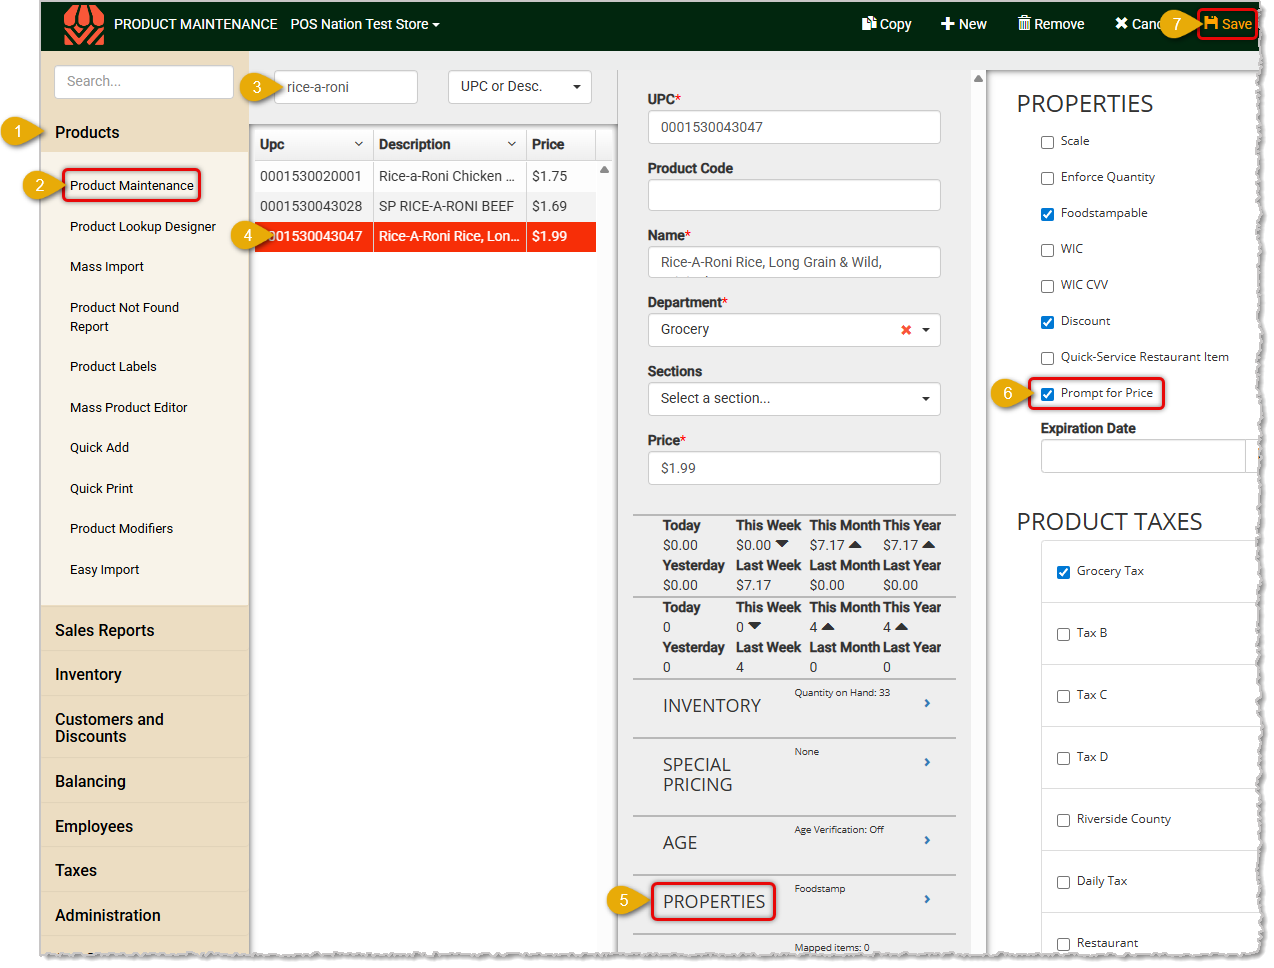Viewport: 1274px width, 968px height.
Task: Toggle the Scale checkbox
Action: click(x=1047, y=142)
